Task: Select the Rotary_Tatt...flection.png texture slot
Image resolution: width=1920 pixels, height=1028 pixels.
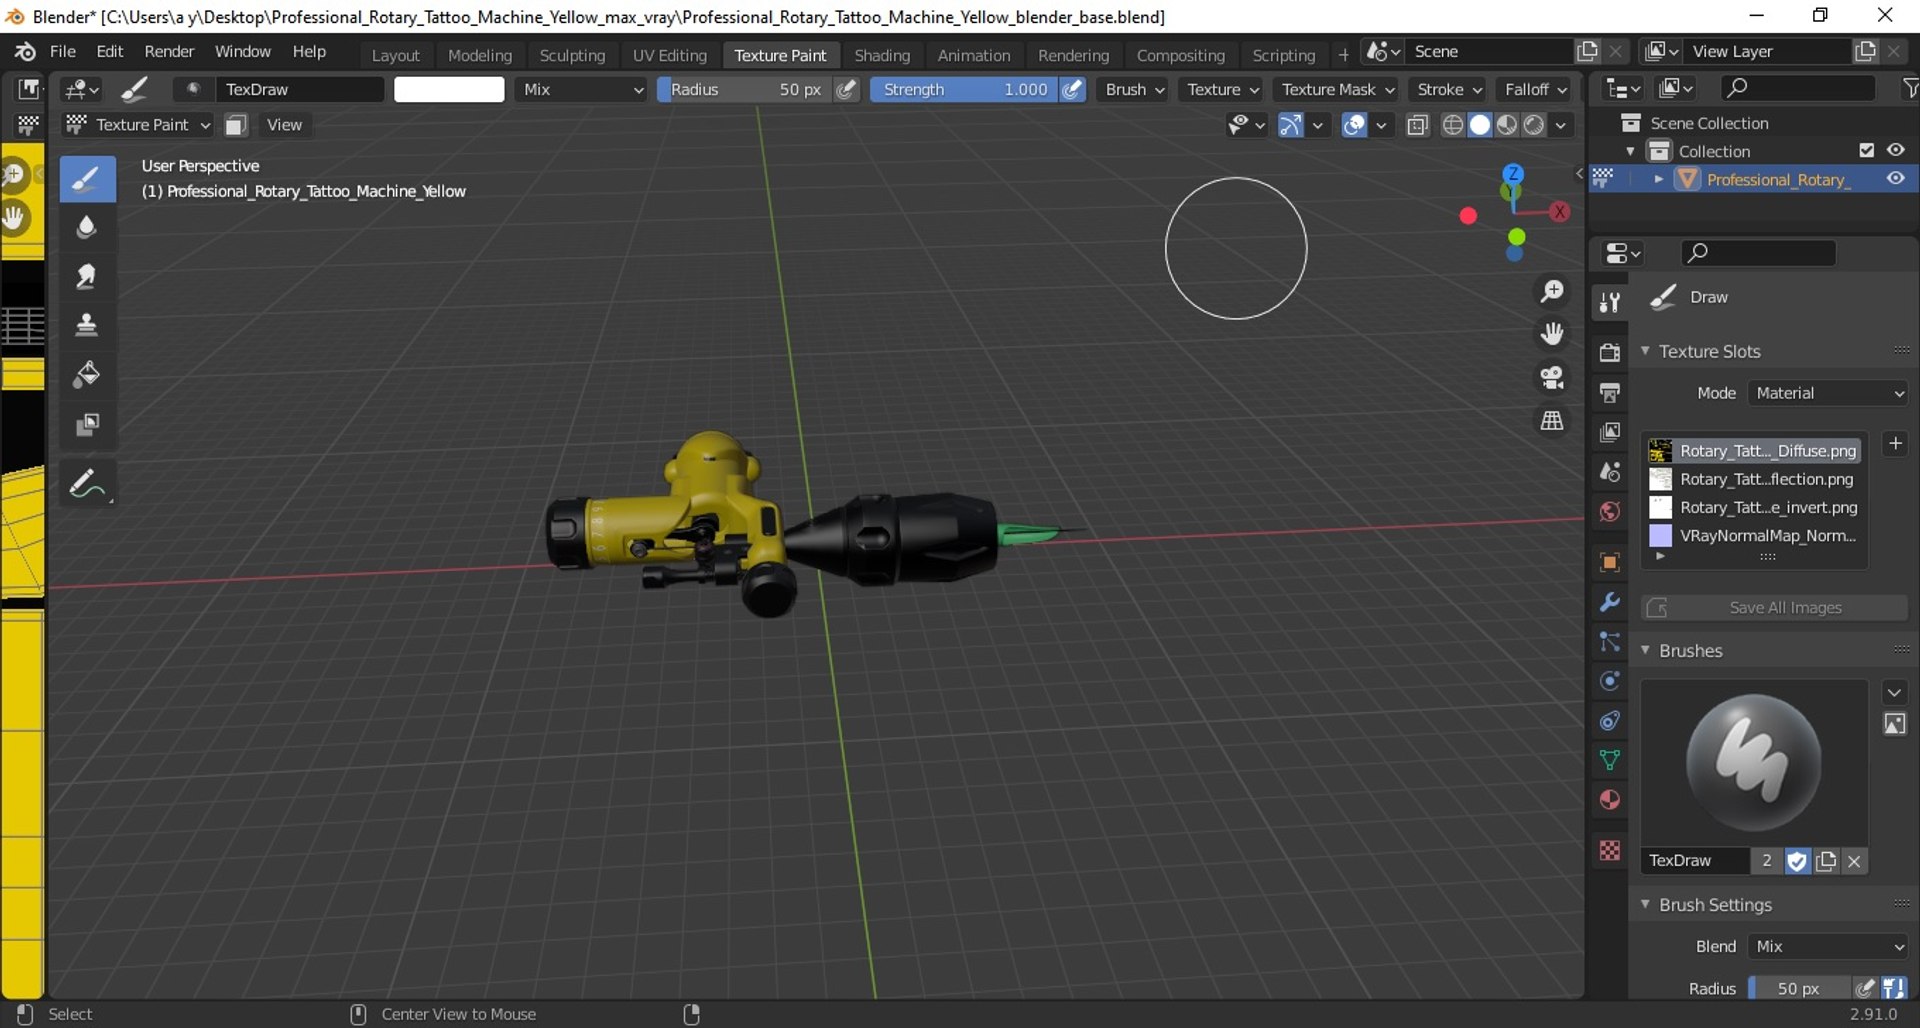Action: click(x=1753, y=479)
